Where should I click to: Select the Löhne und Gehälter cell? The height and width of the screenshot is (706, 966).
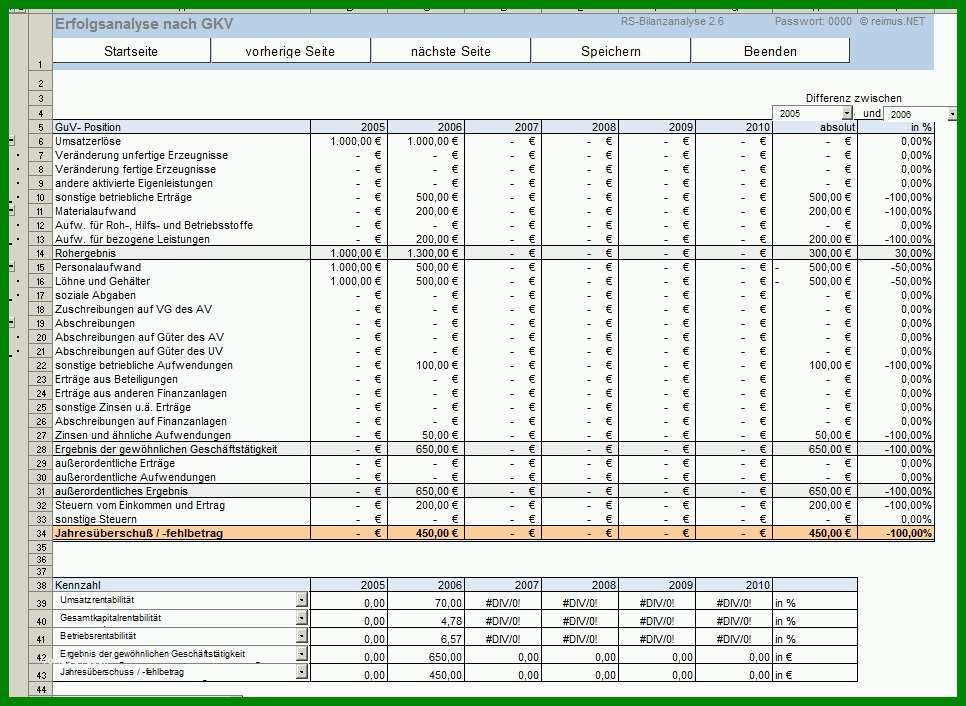(182, 281)
